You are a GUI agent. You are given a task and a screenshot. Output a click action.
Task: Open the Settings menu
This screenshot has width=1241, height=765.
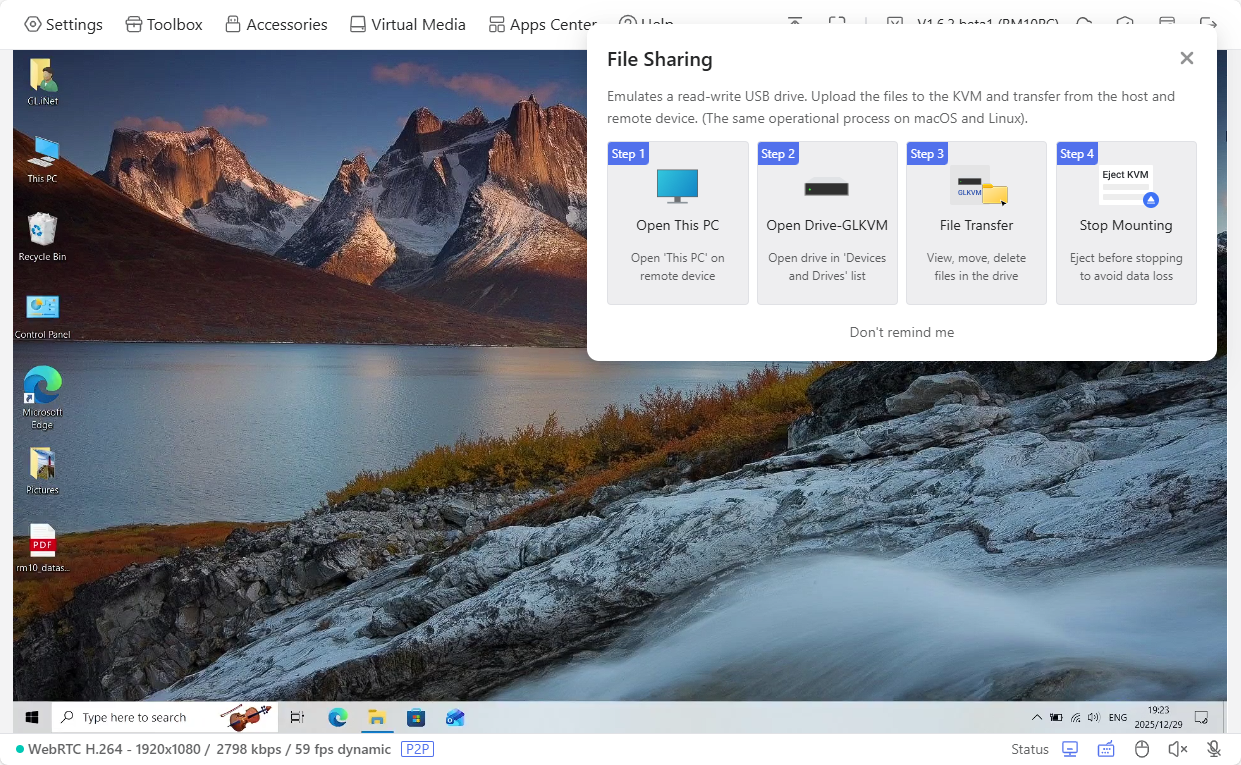coord(63,23)
